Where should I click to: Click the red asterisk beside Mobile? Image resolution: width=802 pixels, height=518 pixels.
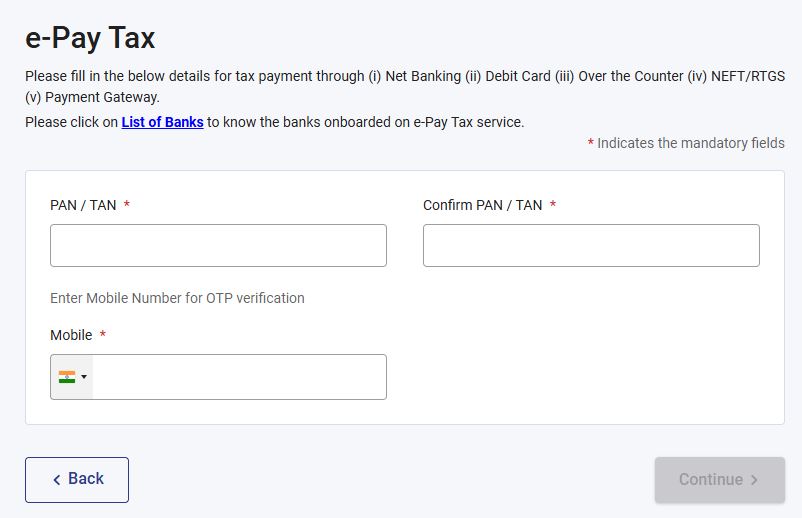103,335
